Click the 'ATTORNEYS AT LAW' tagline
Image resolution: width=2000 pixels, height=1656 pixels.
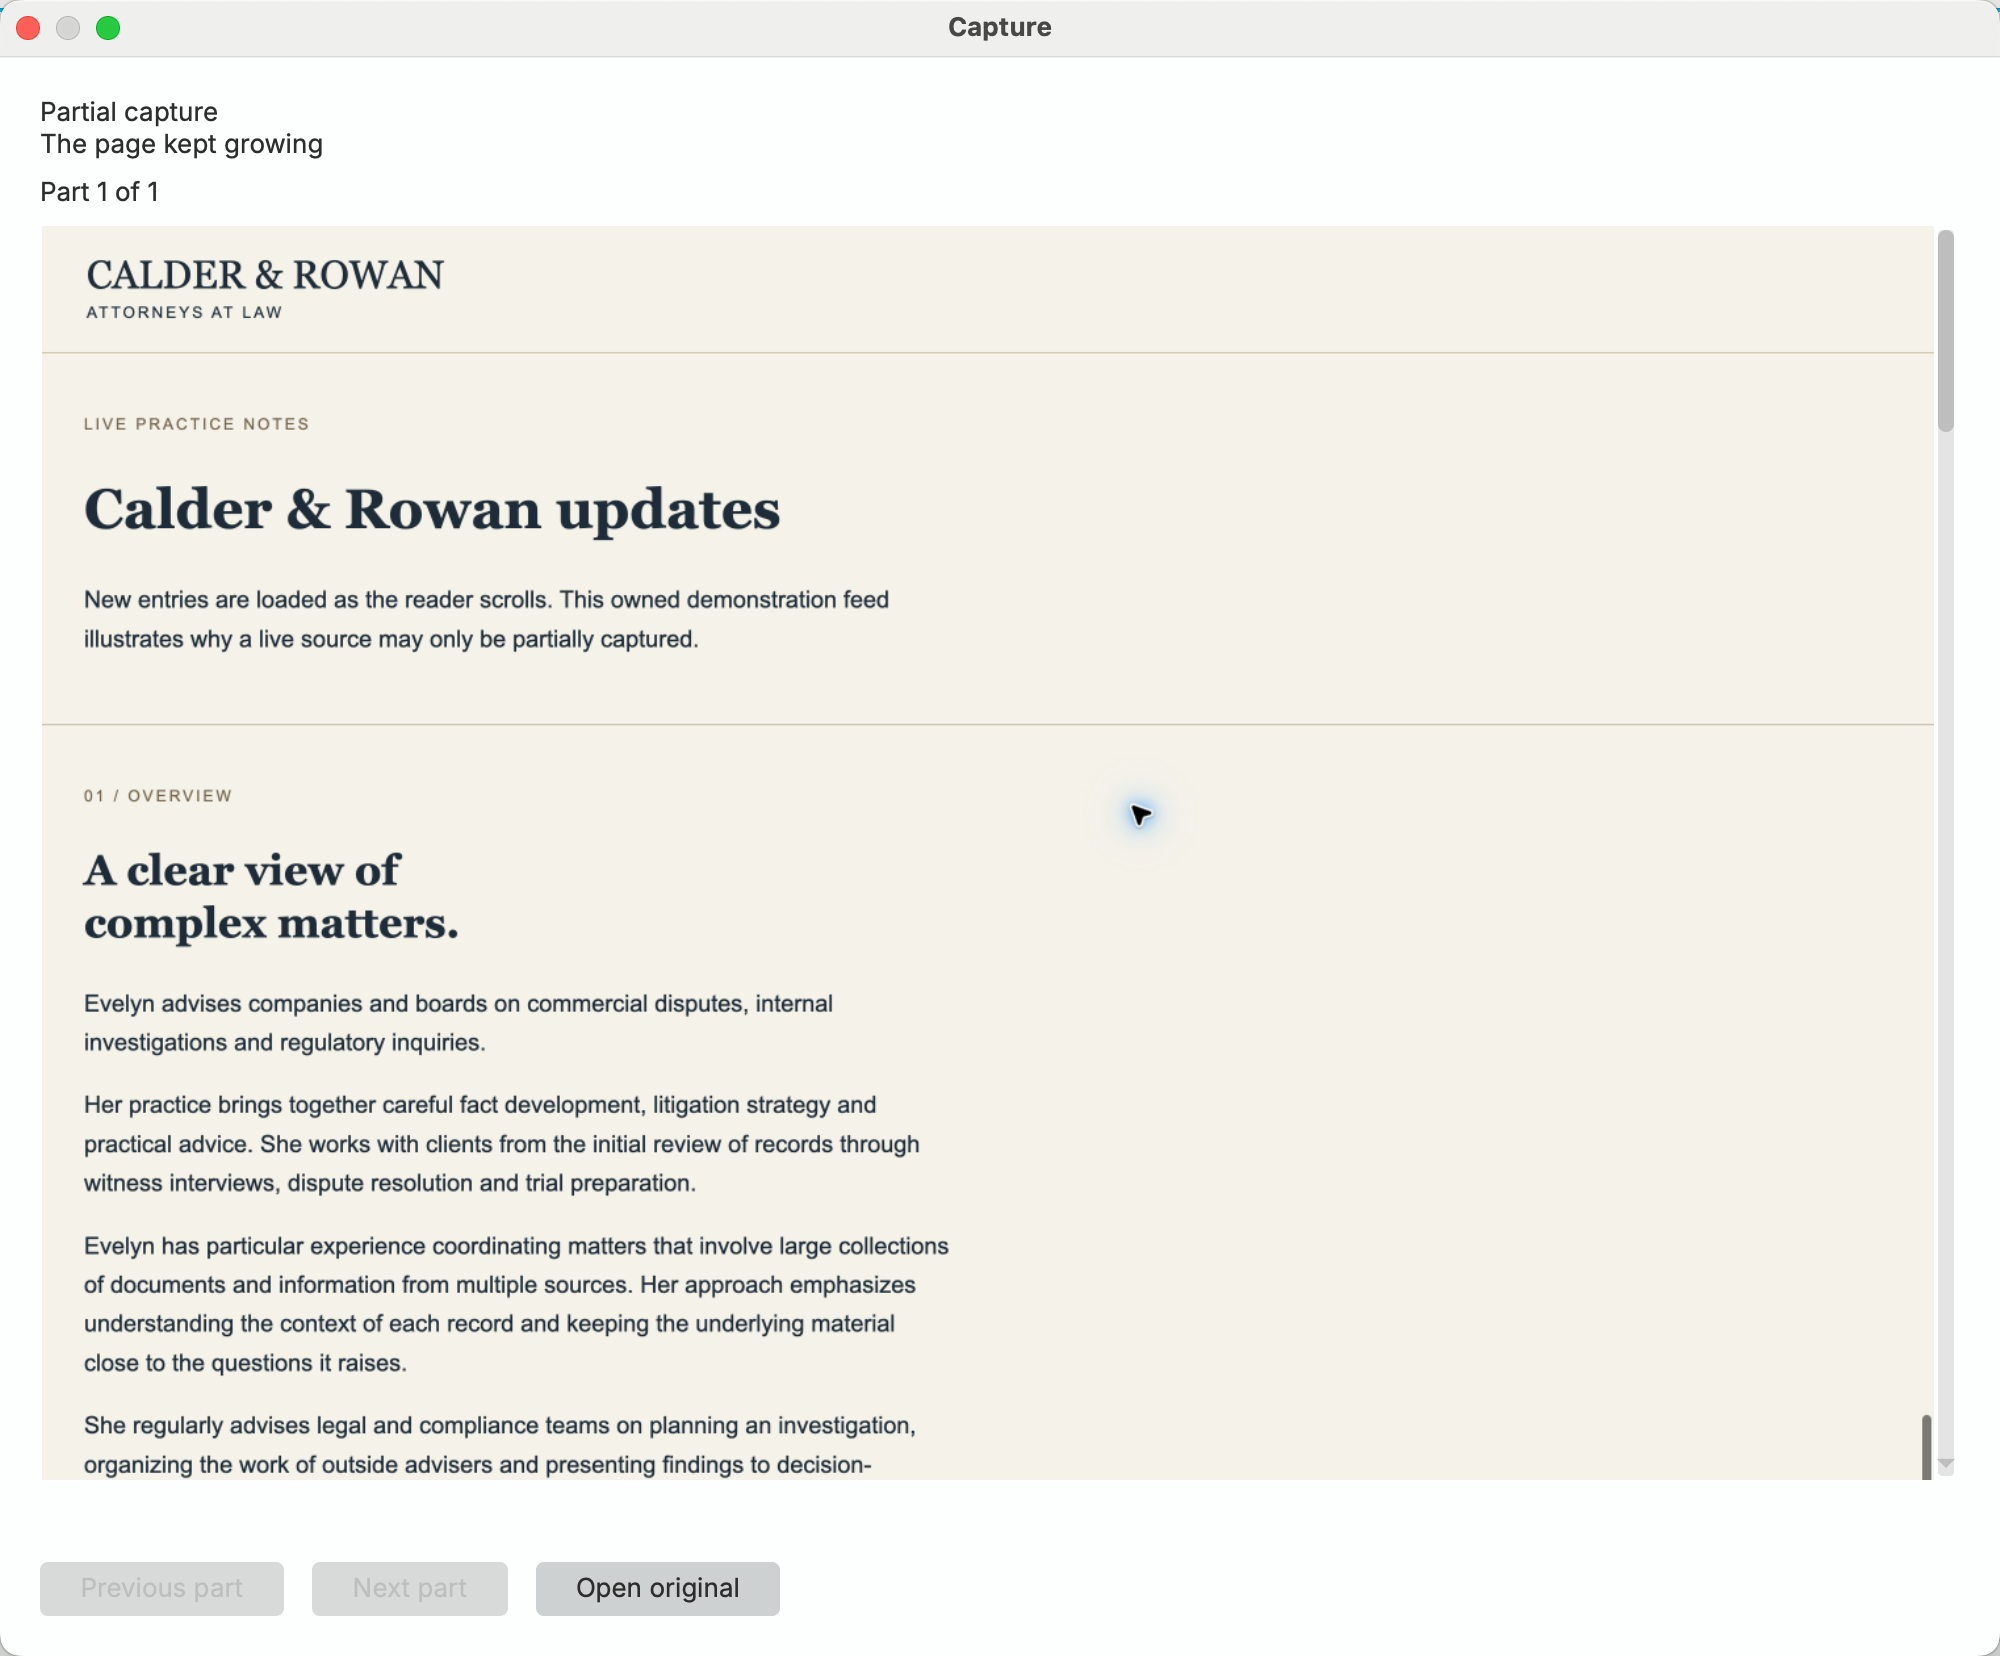tap(184, 312)
